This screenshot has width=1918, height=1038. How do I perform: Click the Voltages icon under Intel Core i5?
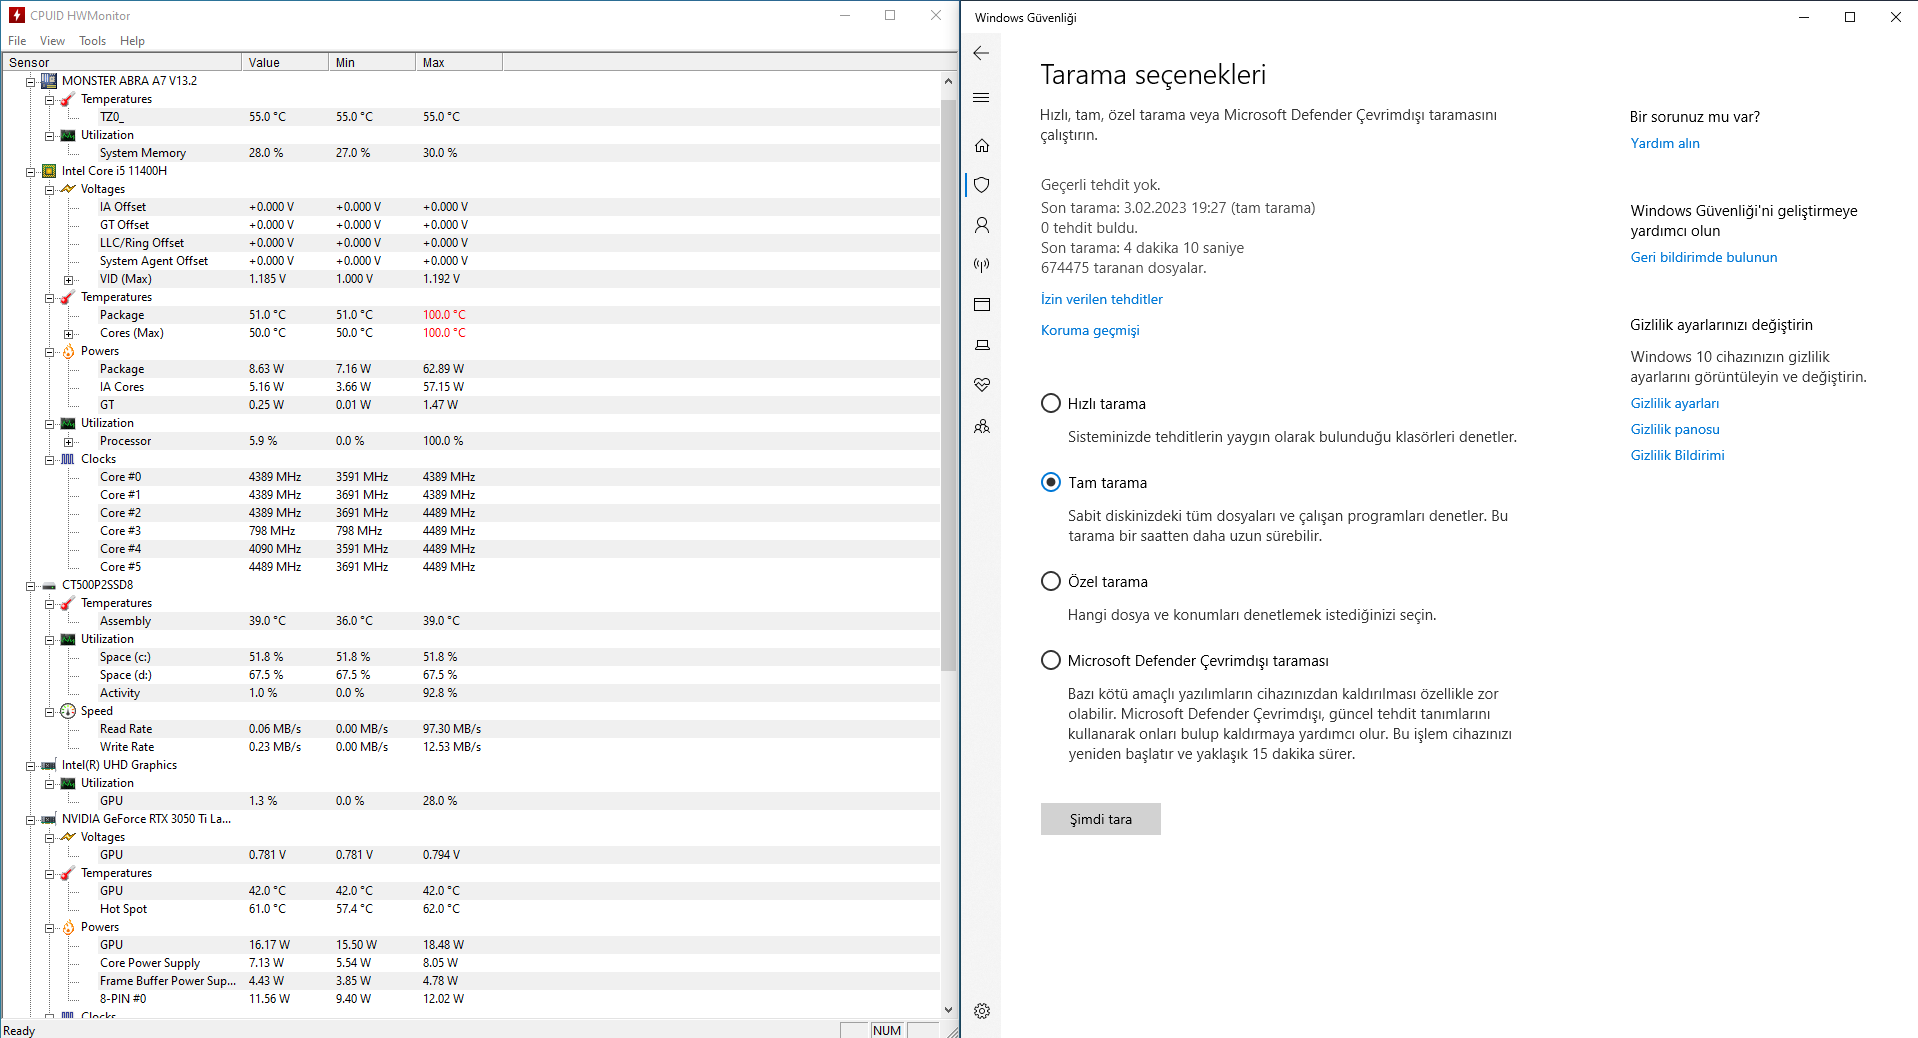pos(68,189)
